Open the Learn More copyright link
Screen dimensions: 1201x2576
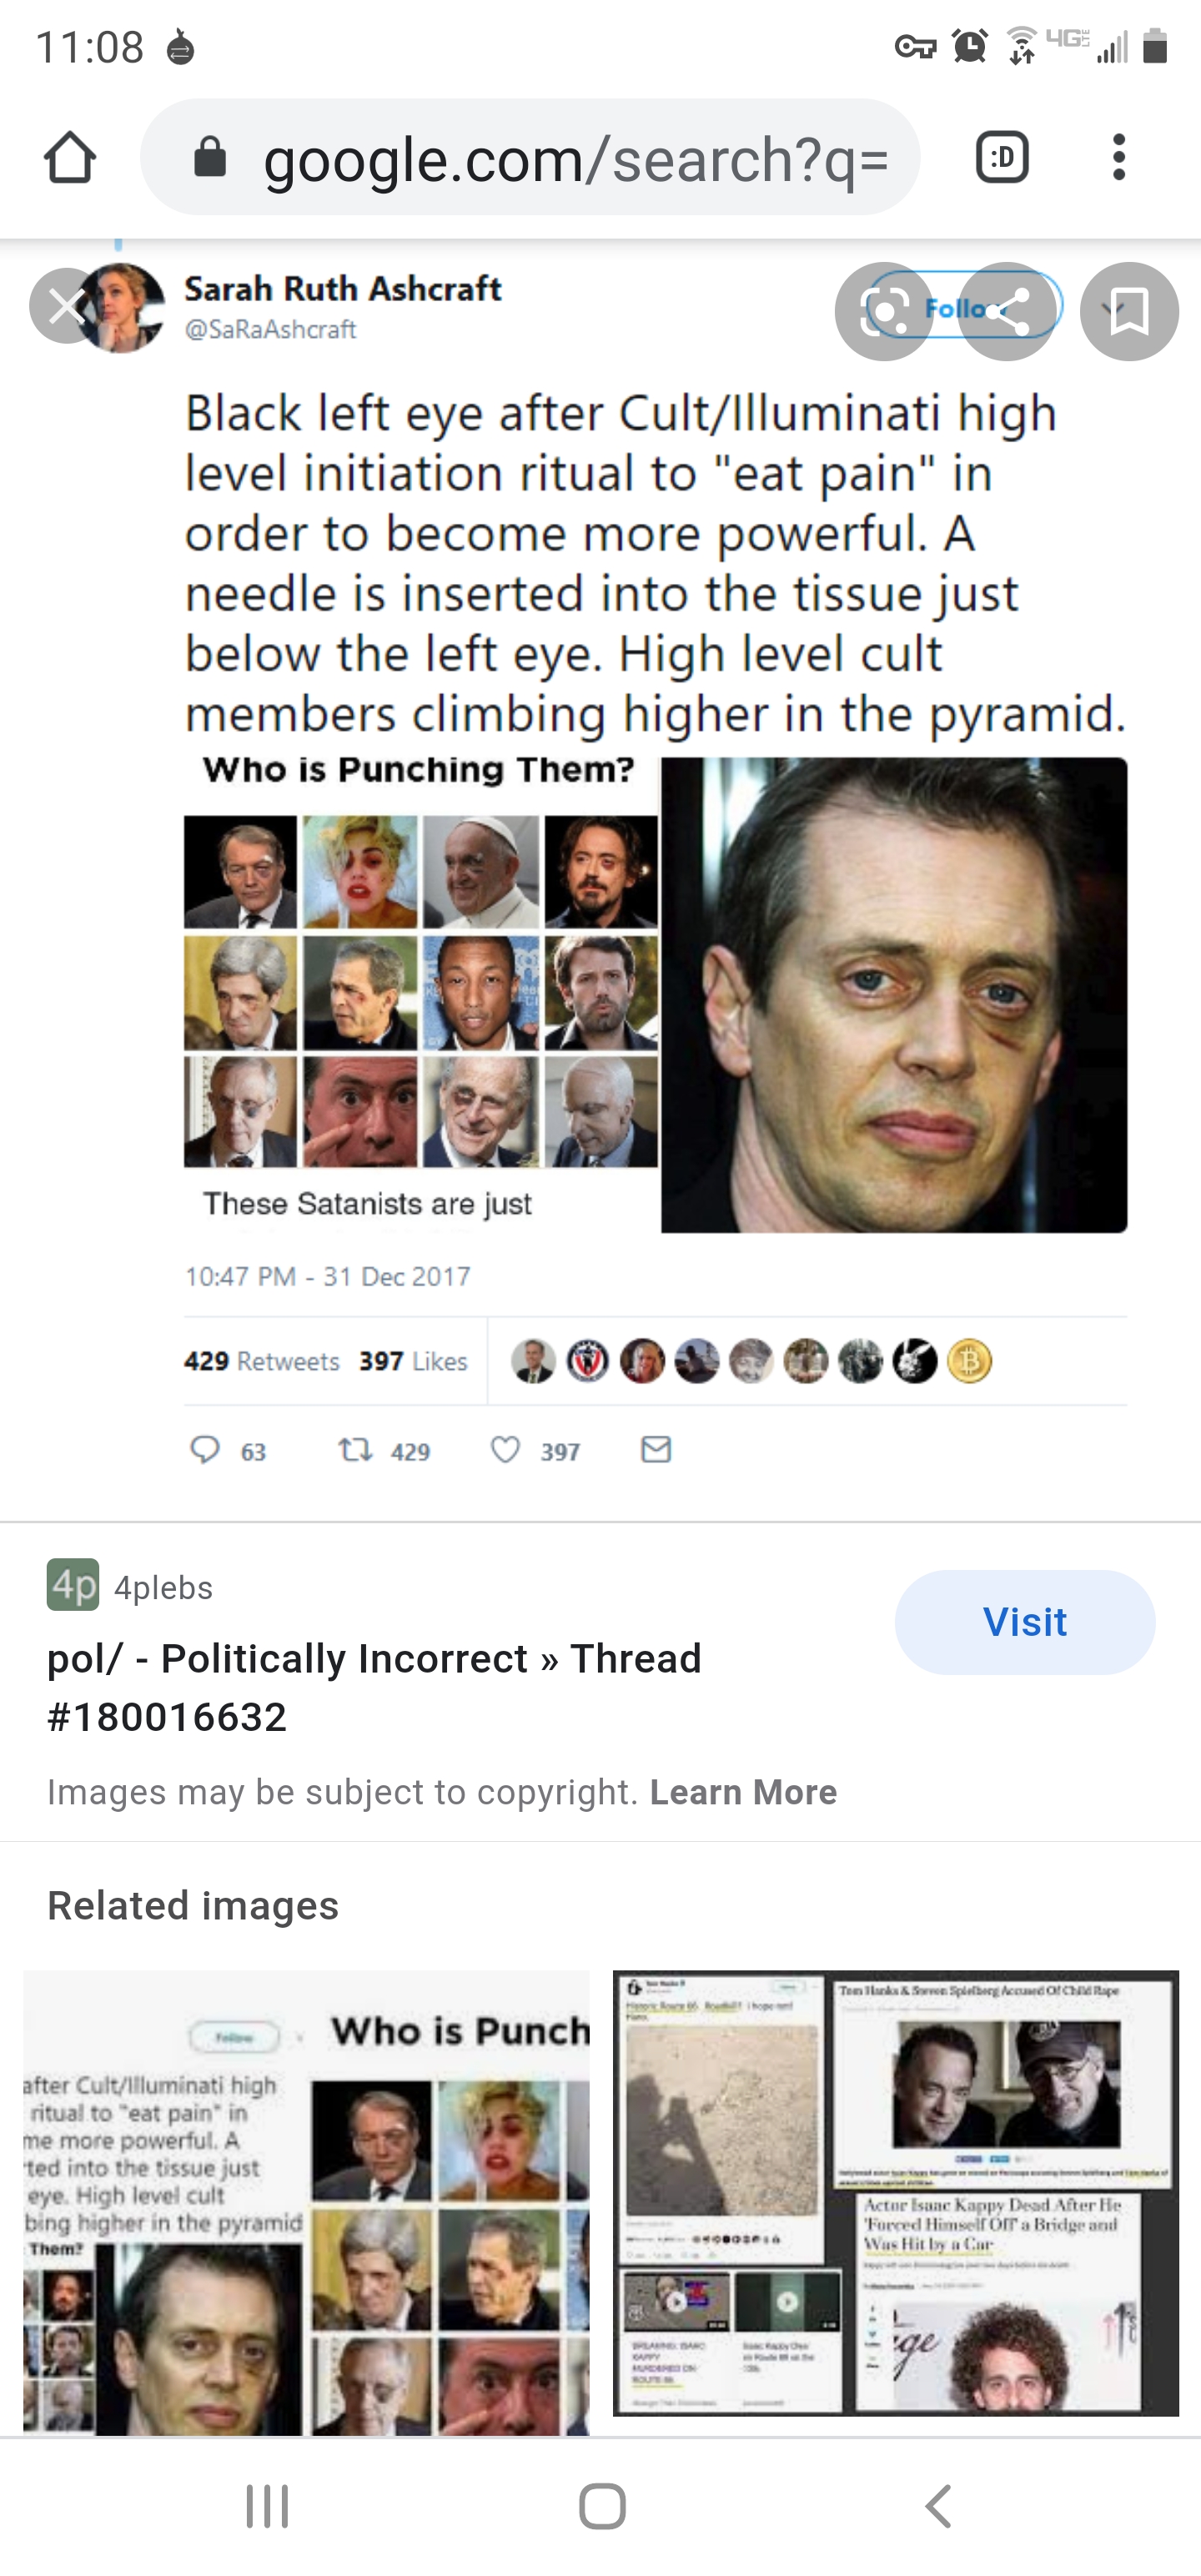point(743,1792)
